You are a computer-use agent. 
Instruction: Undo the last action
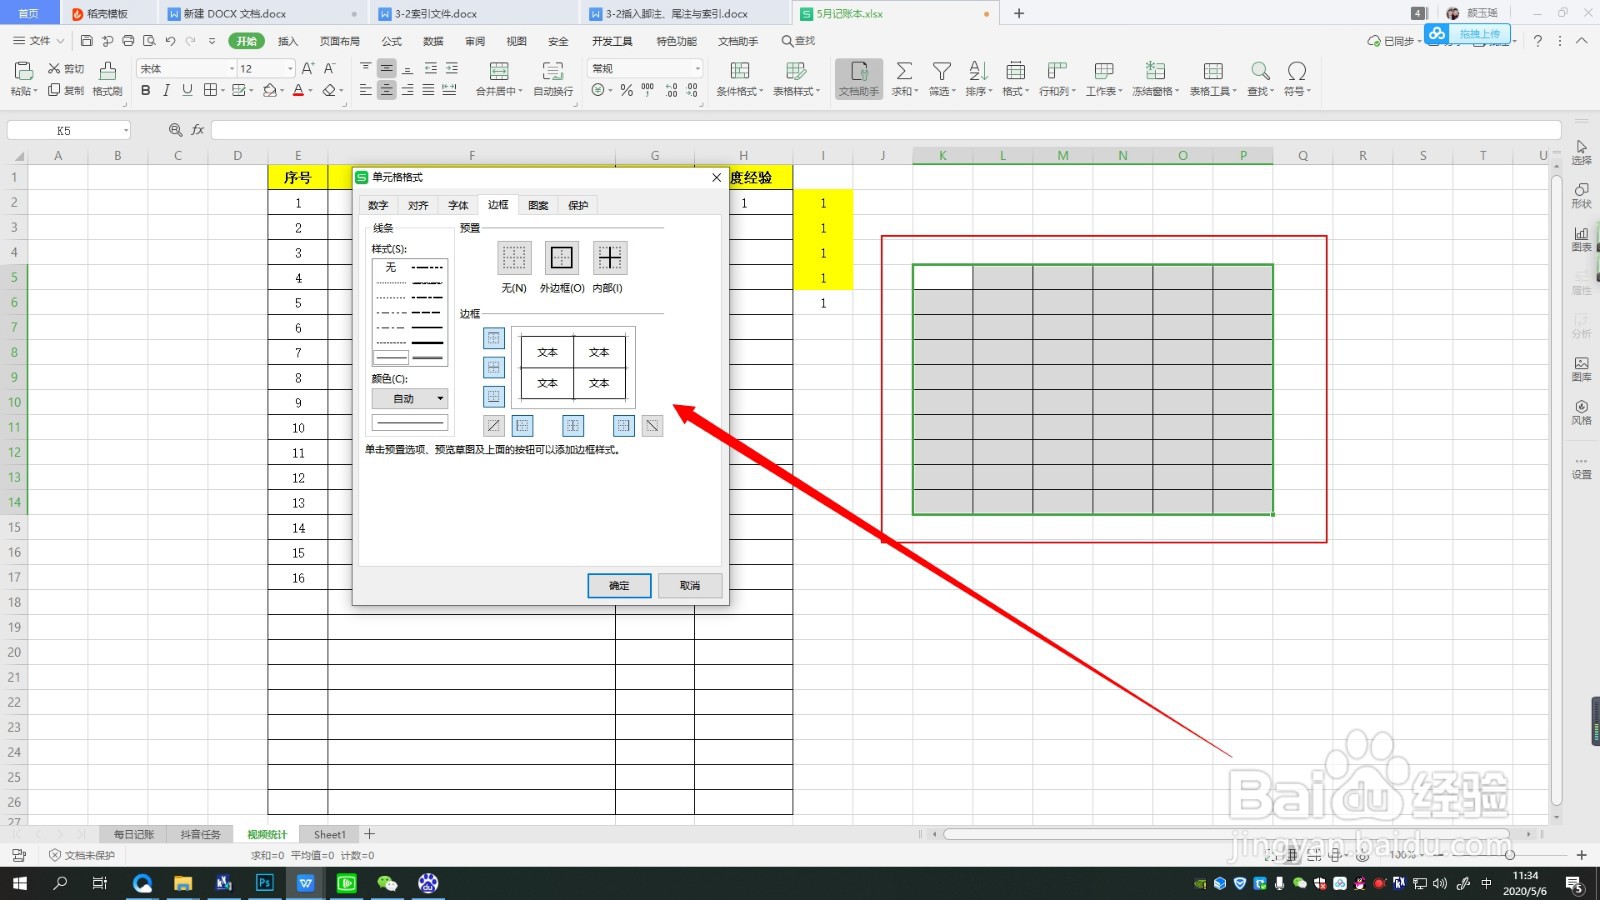pos(170,41)
